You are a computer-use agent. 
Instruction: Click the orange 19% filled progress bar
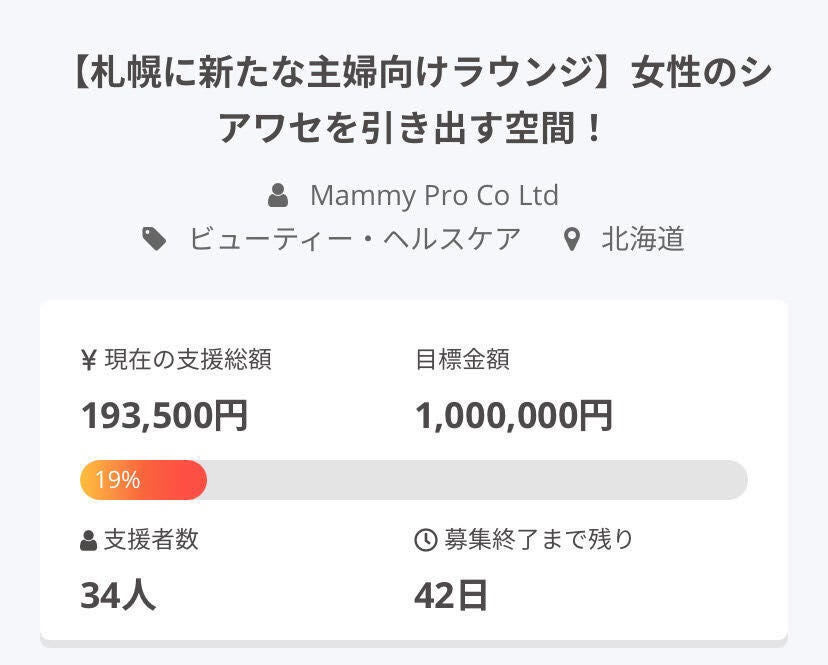click(x=143, y=480)
